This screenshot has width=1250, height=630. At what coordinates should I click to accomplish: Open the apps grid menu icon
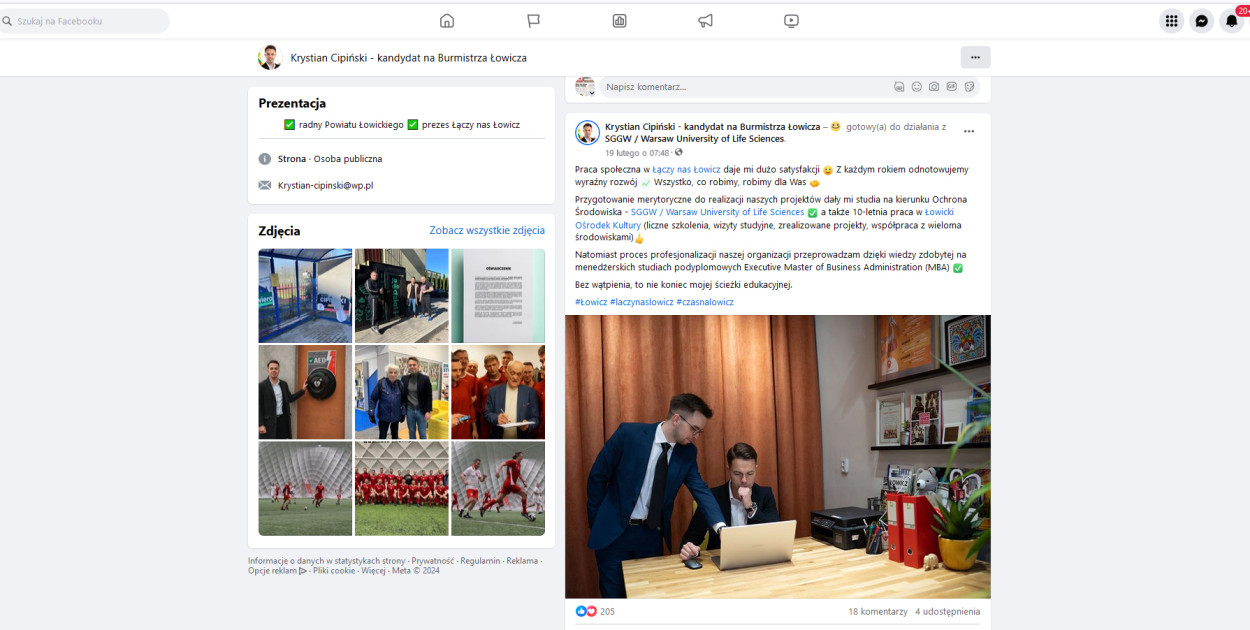(1171, 21)
